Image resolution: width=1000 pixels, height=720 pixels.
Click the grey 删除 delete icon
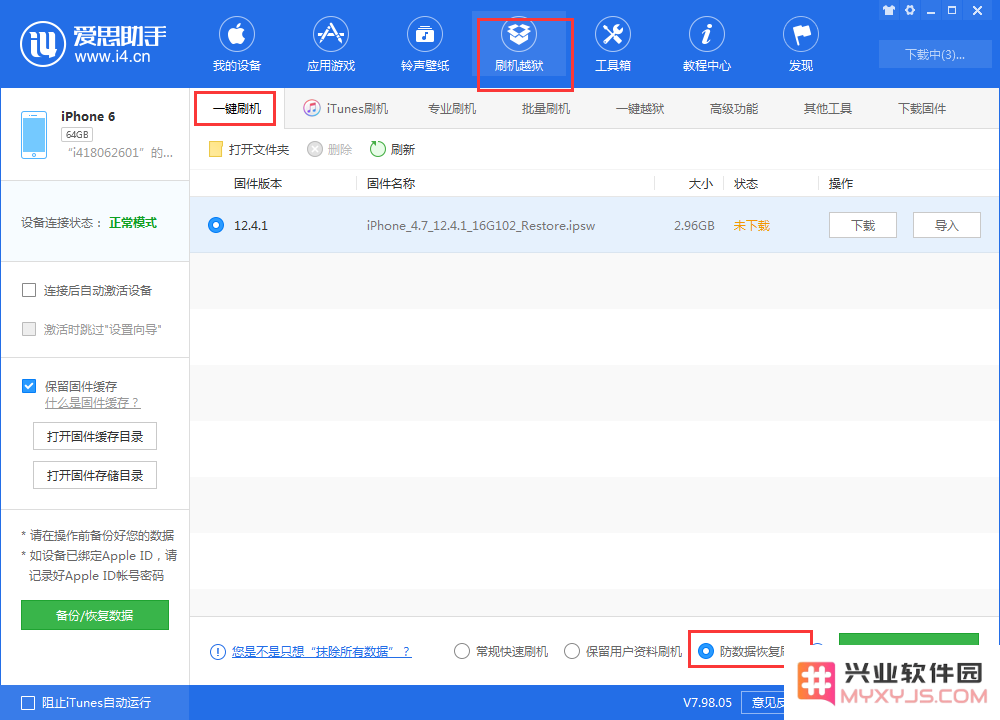coord(315,149)
